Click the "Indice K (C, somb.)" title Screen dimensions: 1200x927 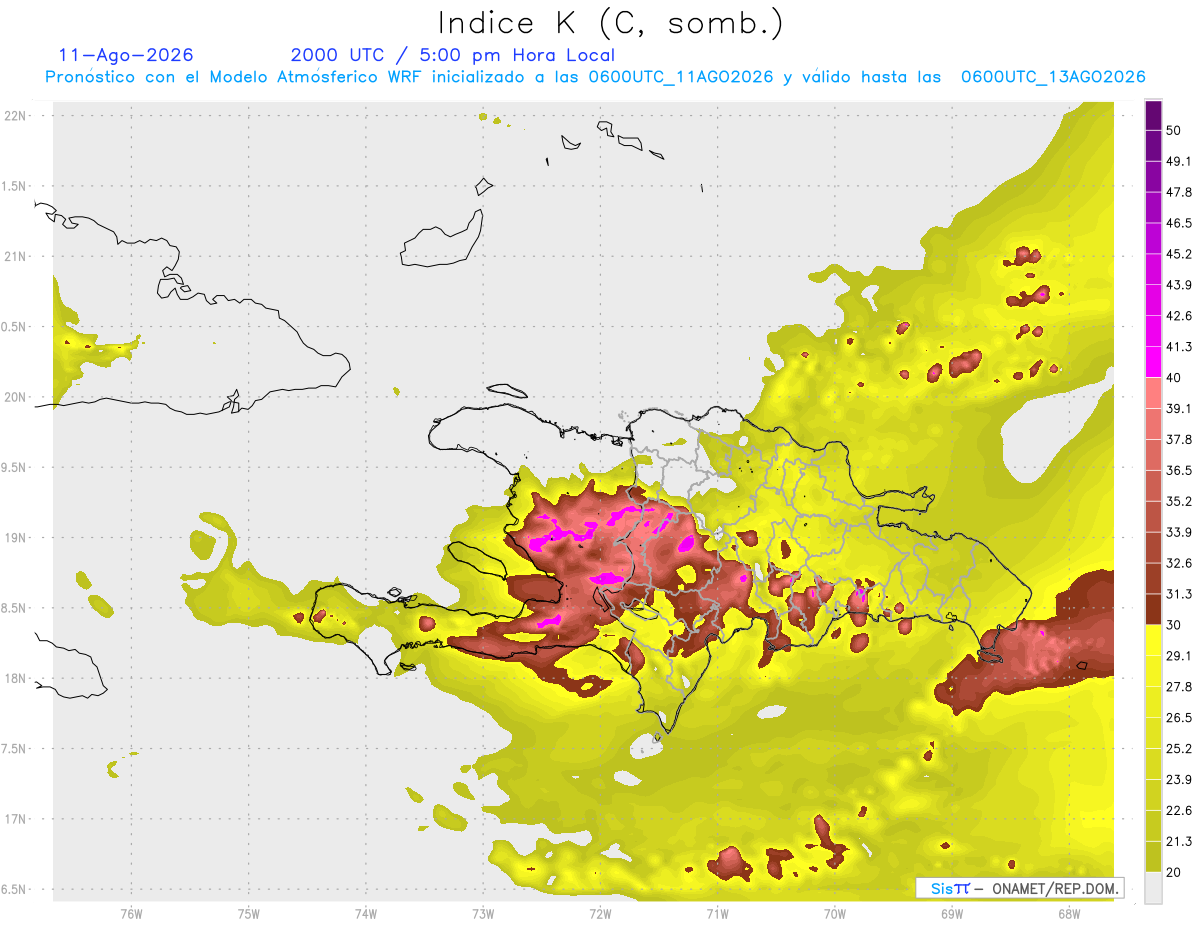pos(611,23)
